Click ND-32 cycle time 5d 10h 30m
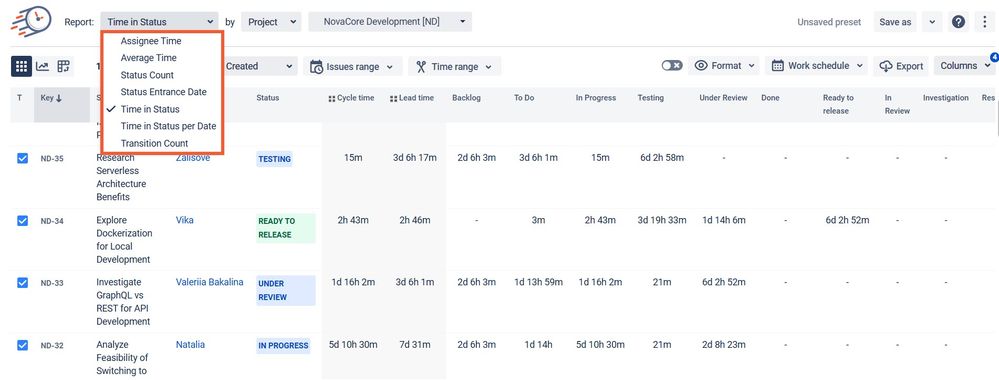Viewport: 999px width, 380px height. 353,344
